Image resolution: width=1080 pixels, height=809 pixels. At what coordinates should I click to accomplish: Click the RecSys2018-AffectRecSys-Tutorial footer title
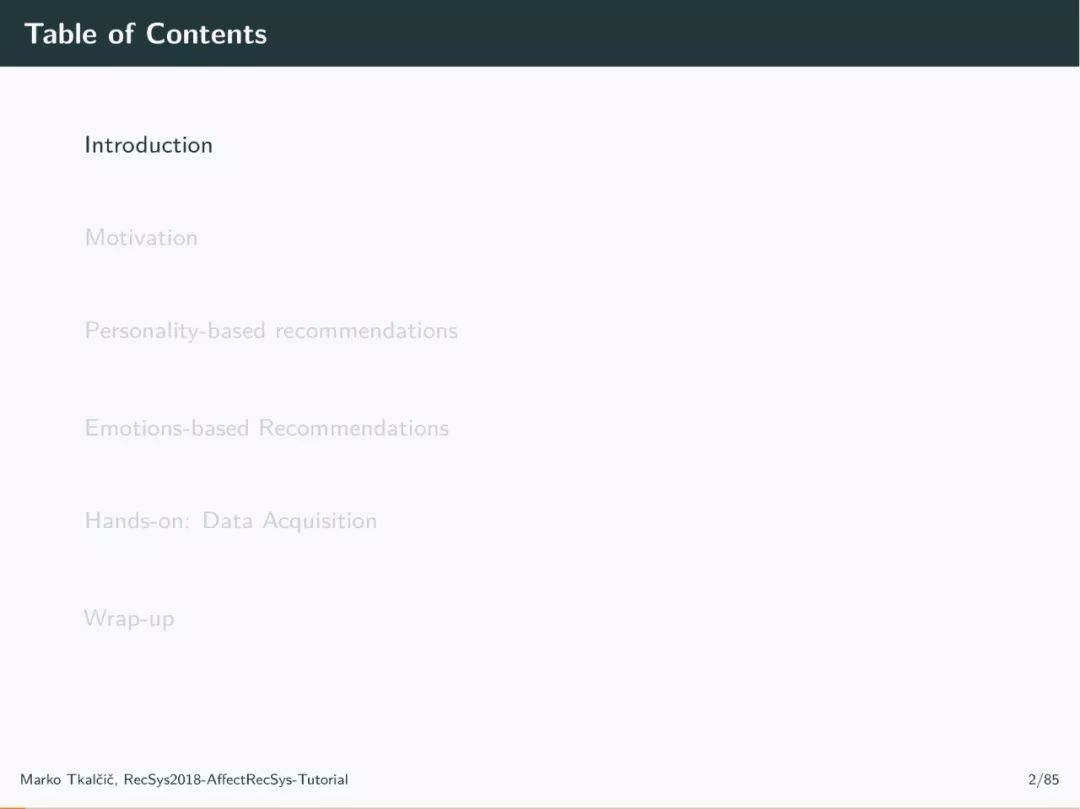coord(236,779)
